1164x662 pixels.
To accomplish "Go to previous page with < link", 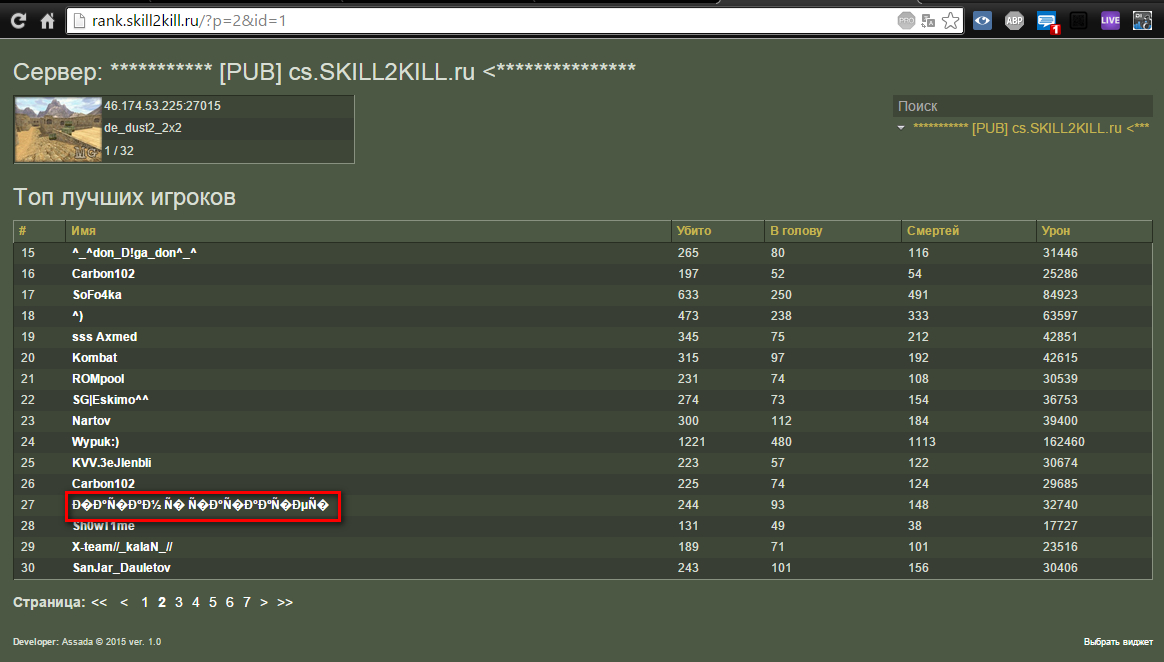I will coord(124,603).
